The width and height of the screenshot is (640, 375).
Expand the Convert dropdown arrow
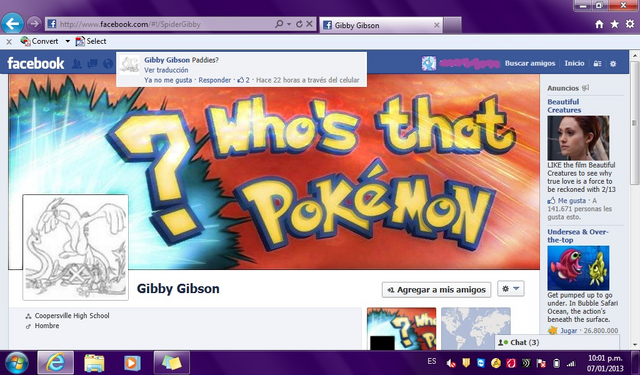coord(67,41)
